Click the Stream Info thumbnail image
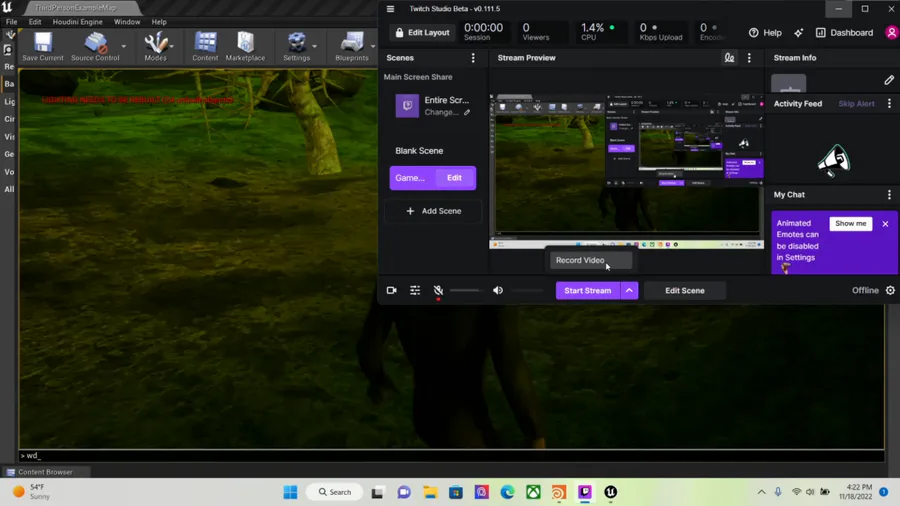This screenshot has height=506, width=900. point(789,83)
